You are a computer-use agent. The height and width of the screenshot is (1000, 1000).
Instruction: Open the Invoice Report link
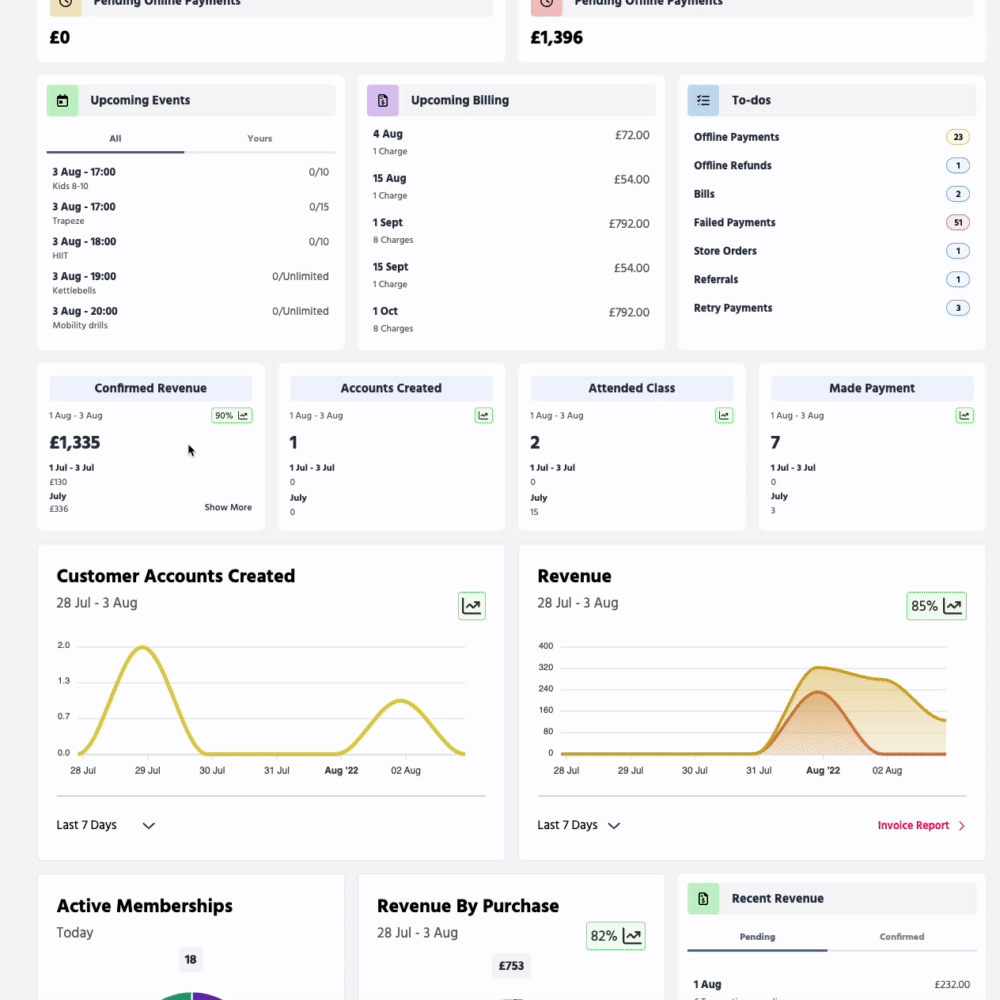(920, 825)
